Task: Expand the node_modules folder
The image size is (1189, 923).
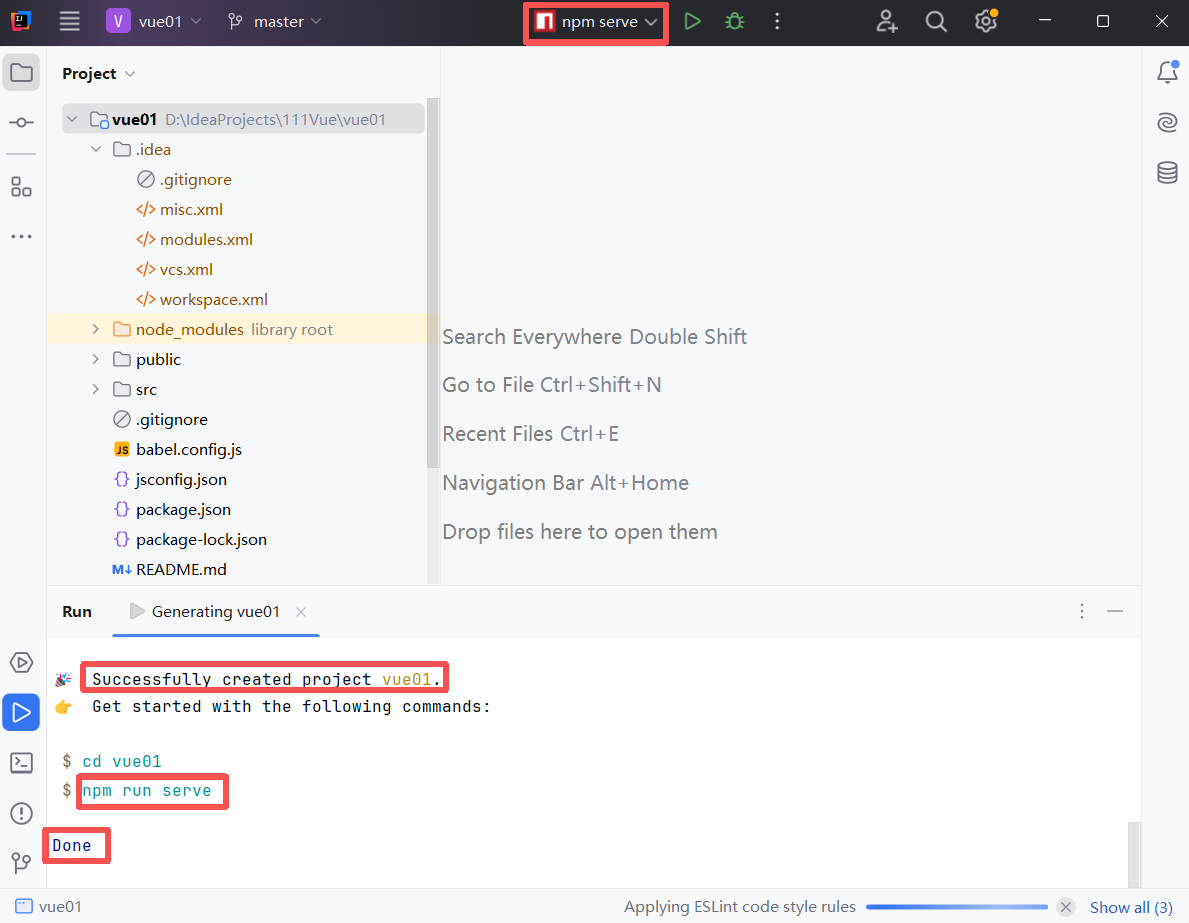Action: coord(96,329)
